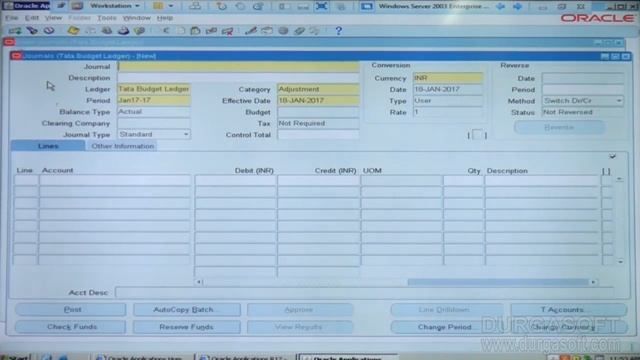Click the lines grid vertical scroll down arrow
The width and height of the screenshot is (640, 360).
click(x=620, y=261)
